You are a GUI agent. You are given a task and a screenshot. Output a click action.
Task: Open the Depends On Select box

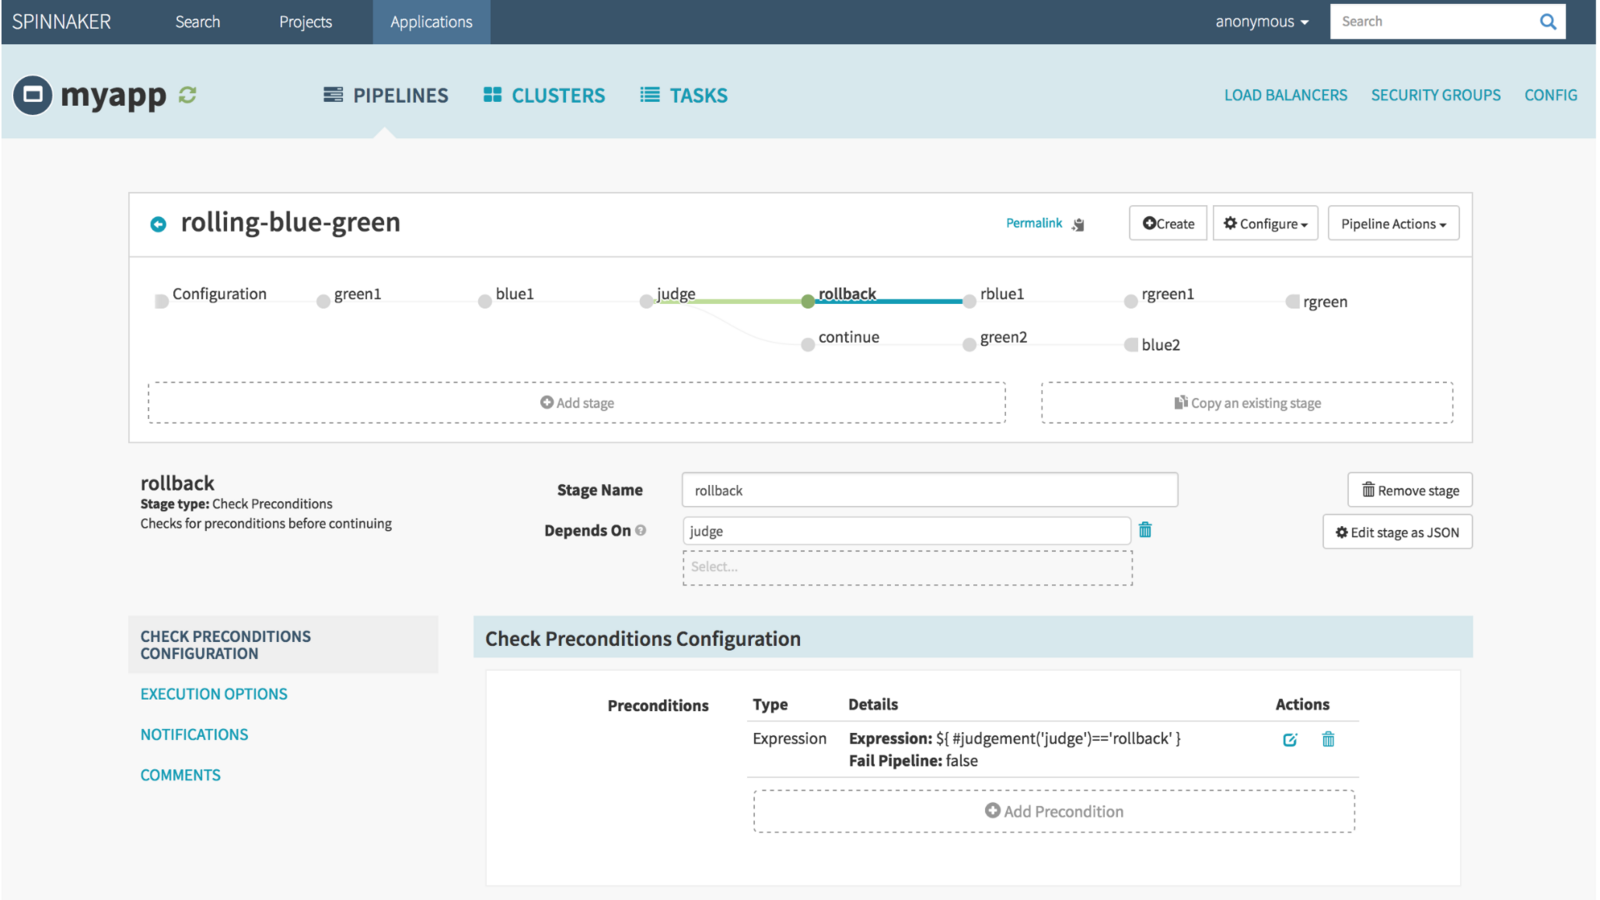coord(908,567)
